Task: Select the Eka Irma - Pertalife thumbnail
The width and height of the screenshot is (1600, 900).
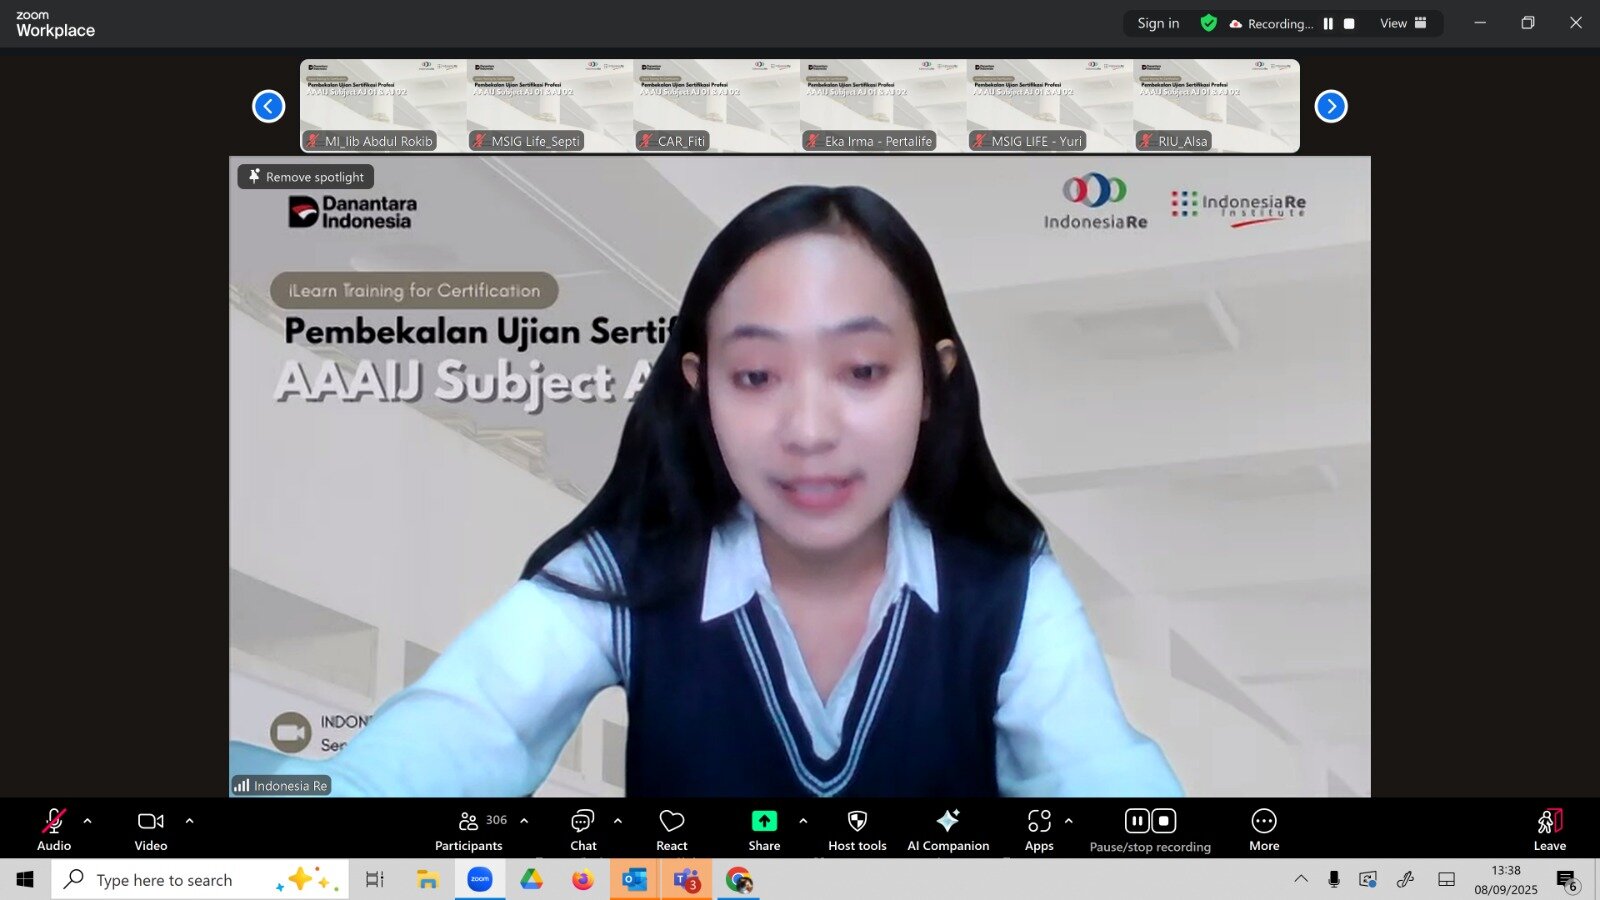Action: 883,106
